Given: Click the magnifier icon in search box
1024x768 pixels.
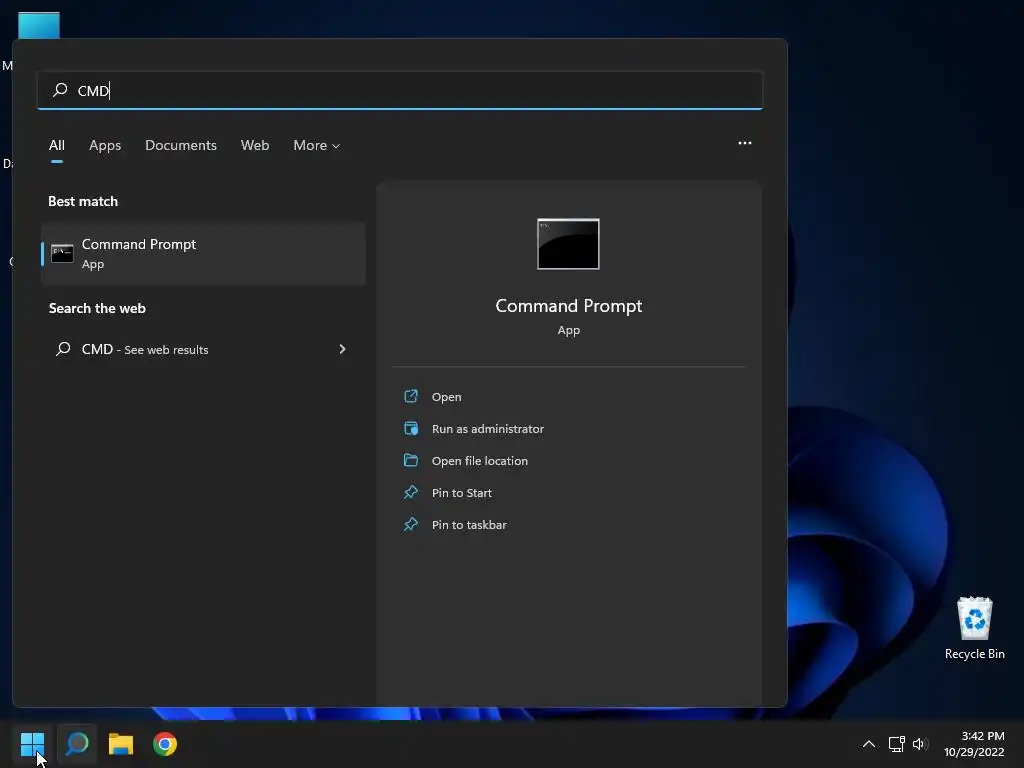Looking at the screenshot, I should tap(60, 89).
